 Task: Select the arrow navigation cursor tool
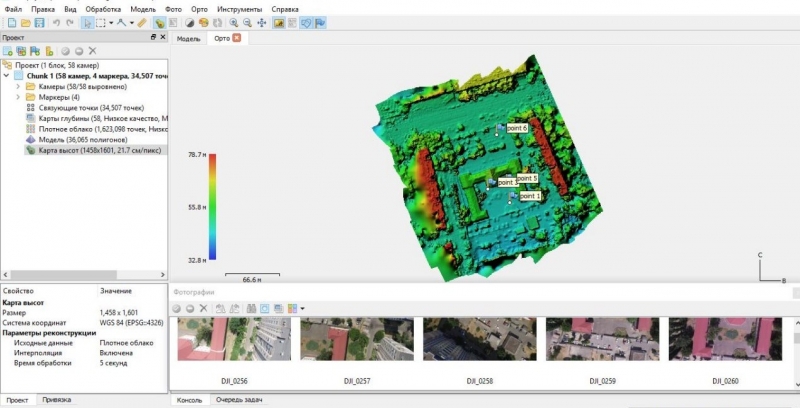[88, 22]
